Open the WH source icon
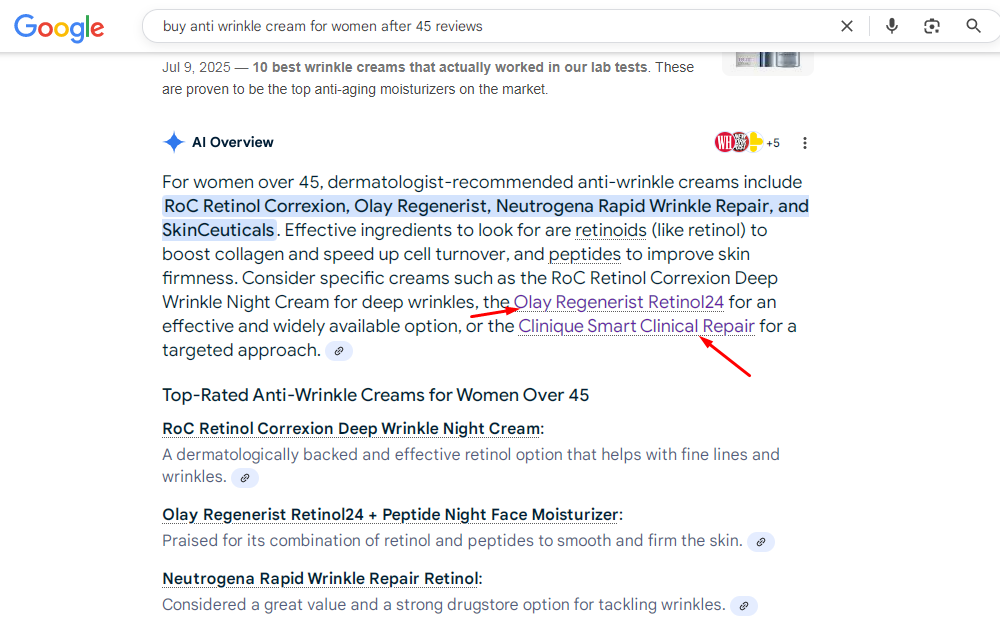This screenshot has width=1000, height=619. (723, 142)
